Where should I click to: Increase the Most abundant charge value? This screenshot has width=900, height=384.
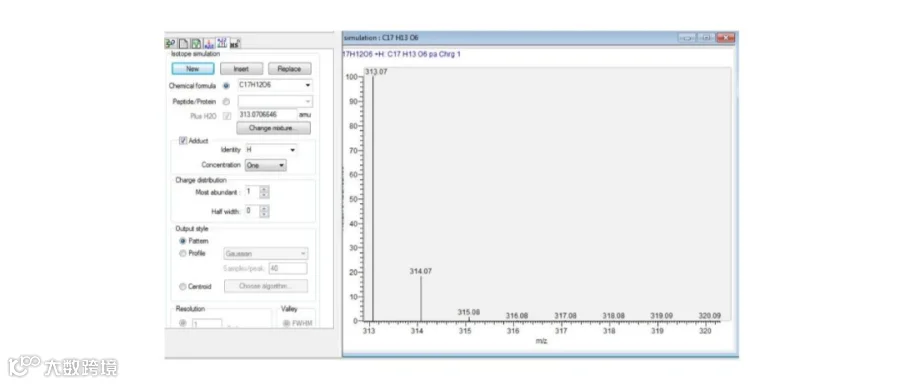click(x=264, y=189)
